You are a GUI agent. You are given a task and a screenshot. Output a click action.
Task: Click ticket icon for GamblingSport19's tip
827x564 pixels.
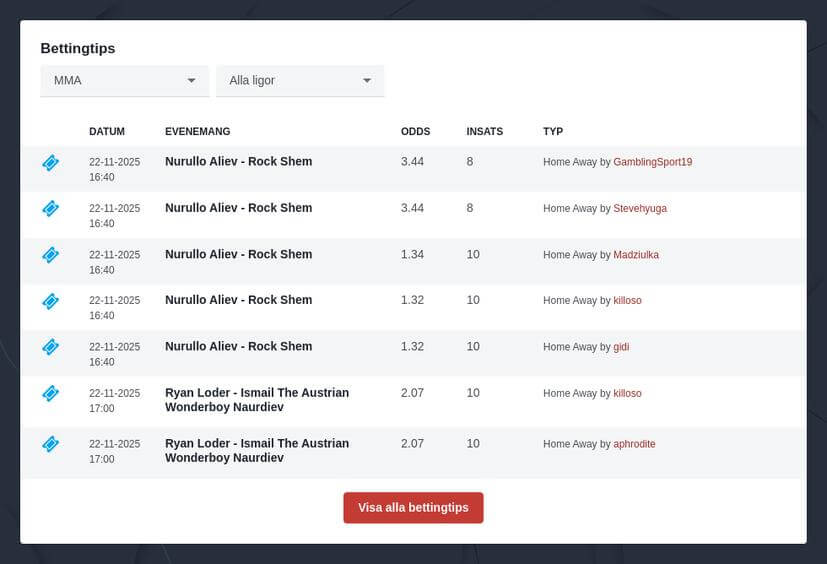pyautogui.click(x=51, y=163)
